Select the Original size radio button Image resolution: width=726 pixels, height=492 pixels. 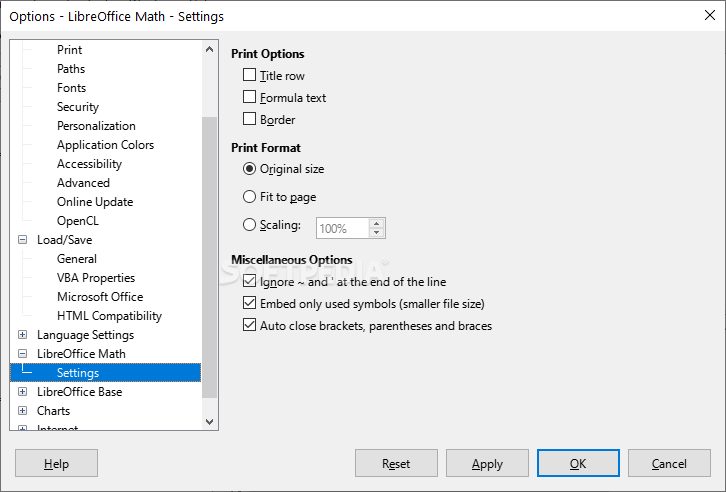(x=249, y=169)
